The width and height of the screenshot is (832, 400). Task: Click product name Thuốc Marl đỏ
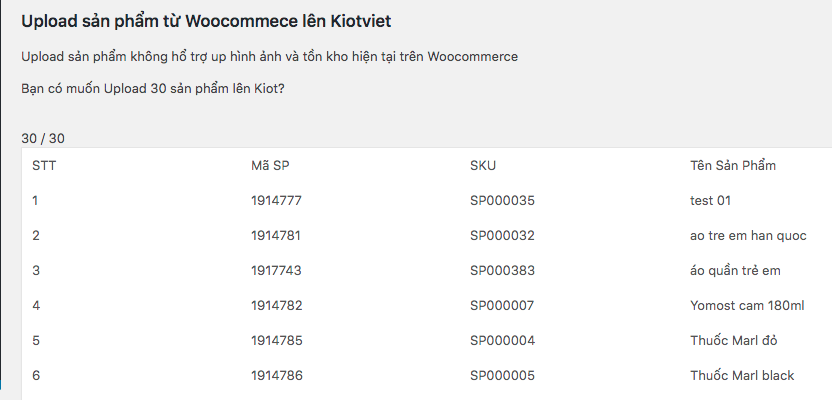click(734, 341)
